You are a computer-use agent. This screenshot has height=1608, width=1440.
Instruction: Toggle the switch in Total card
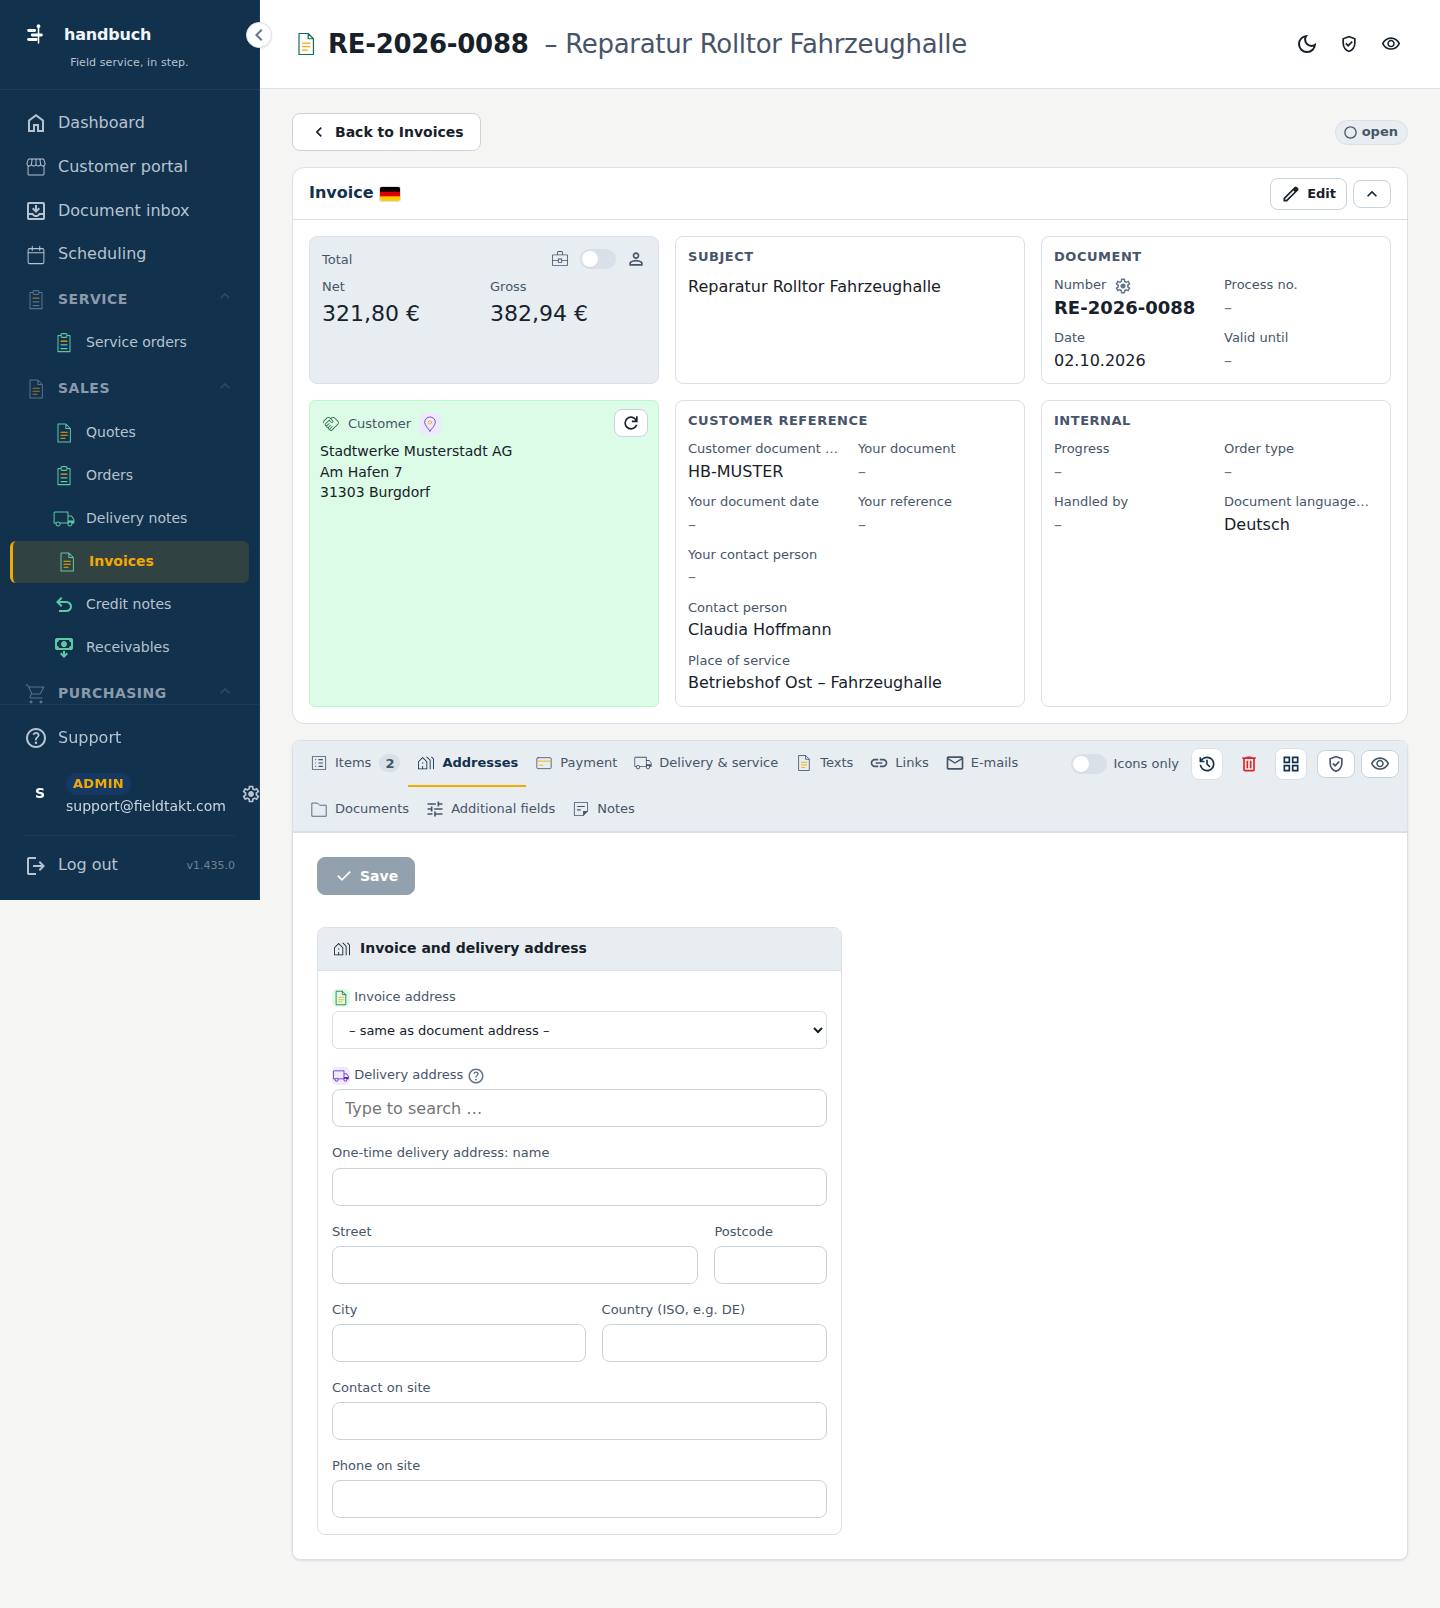click(597, 259)
